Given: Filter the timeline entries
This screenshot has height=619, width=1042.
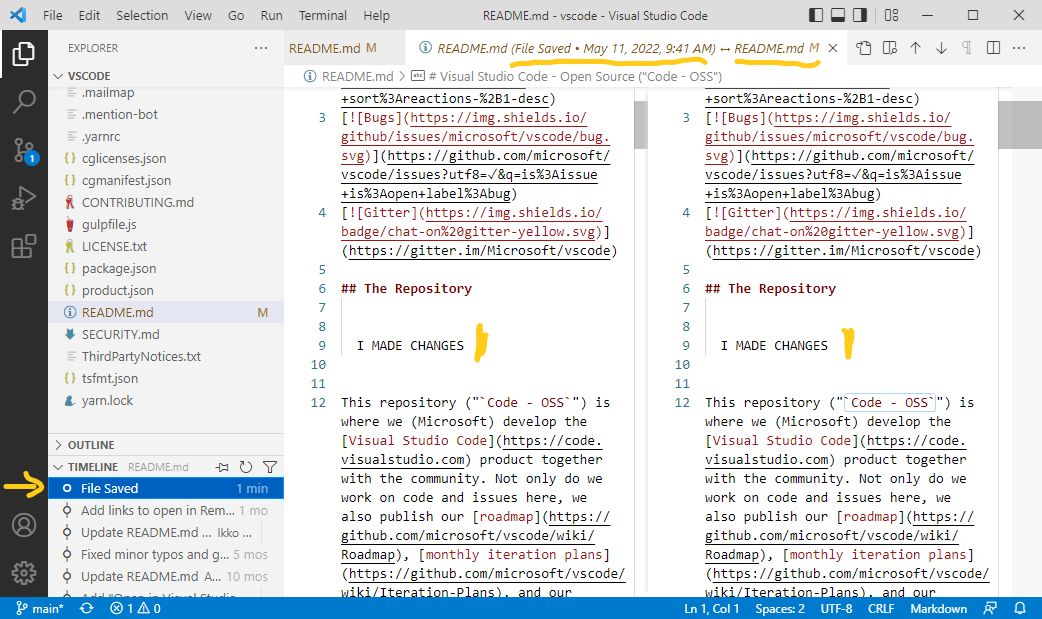Looking at the screenshot, I should 270,467.
